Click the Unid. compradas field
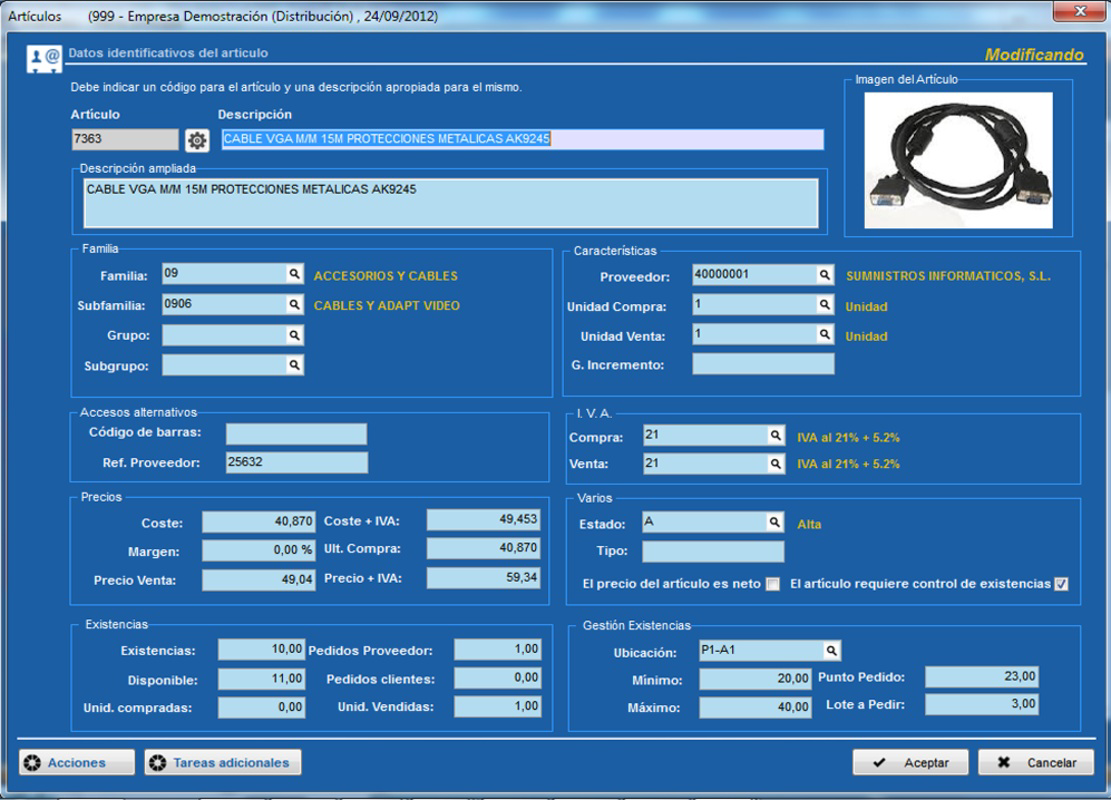 coord(261,707)
